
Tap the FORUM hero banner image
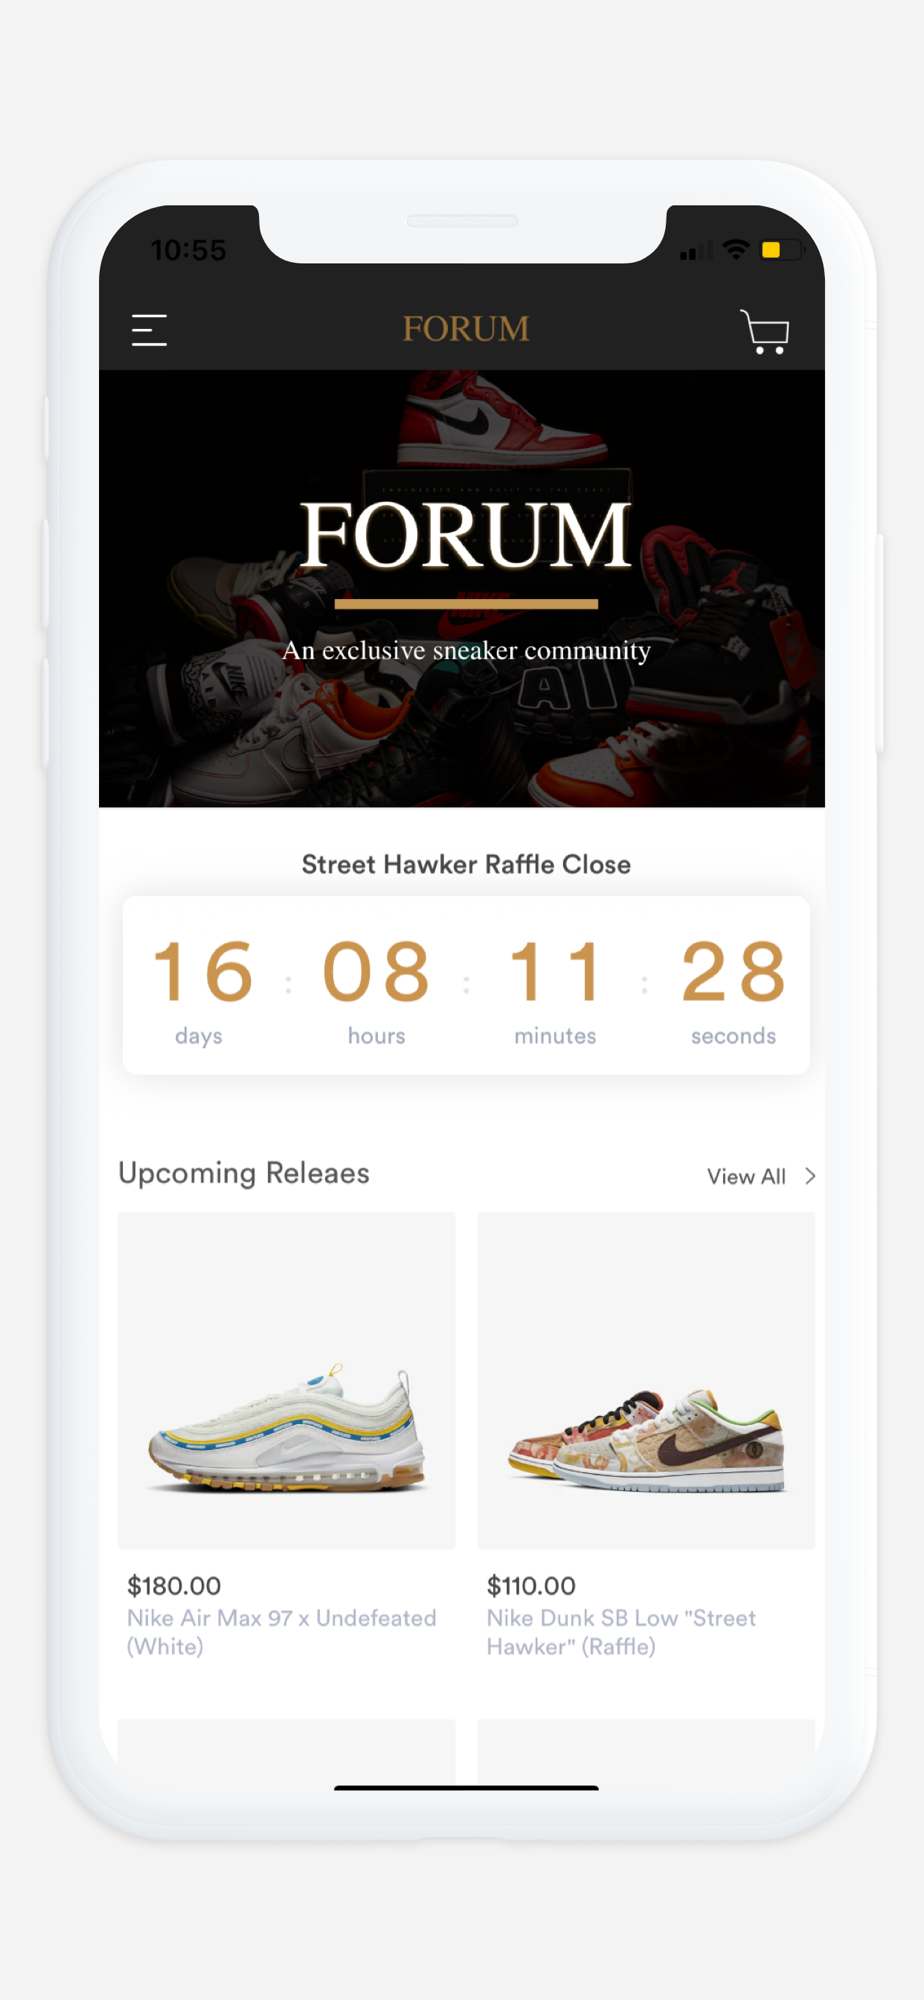(x=462, y=588)
